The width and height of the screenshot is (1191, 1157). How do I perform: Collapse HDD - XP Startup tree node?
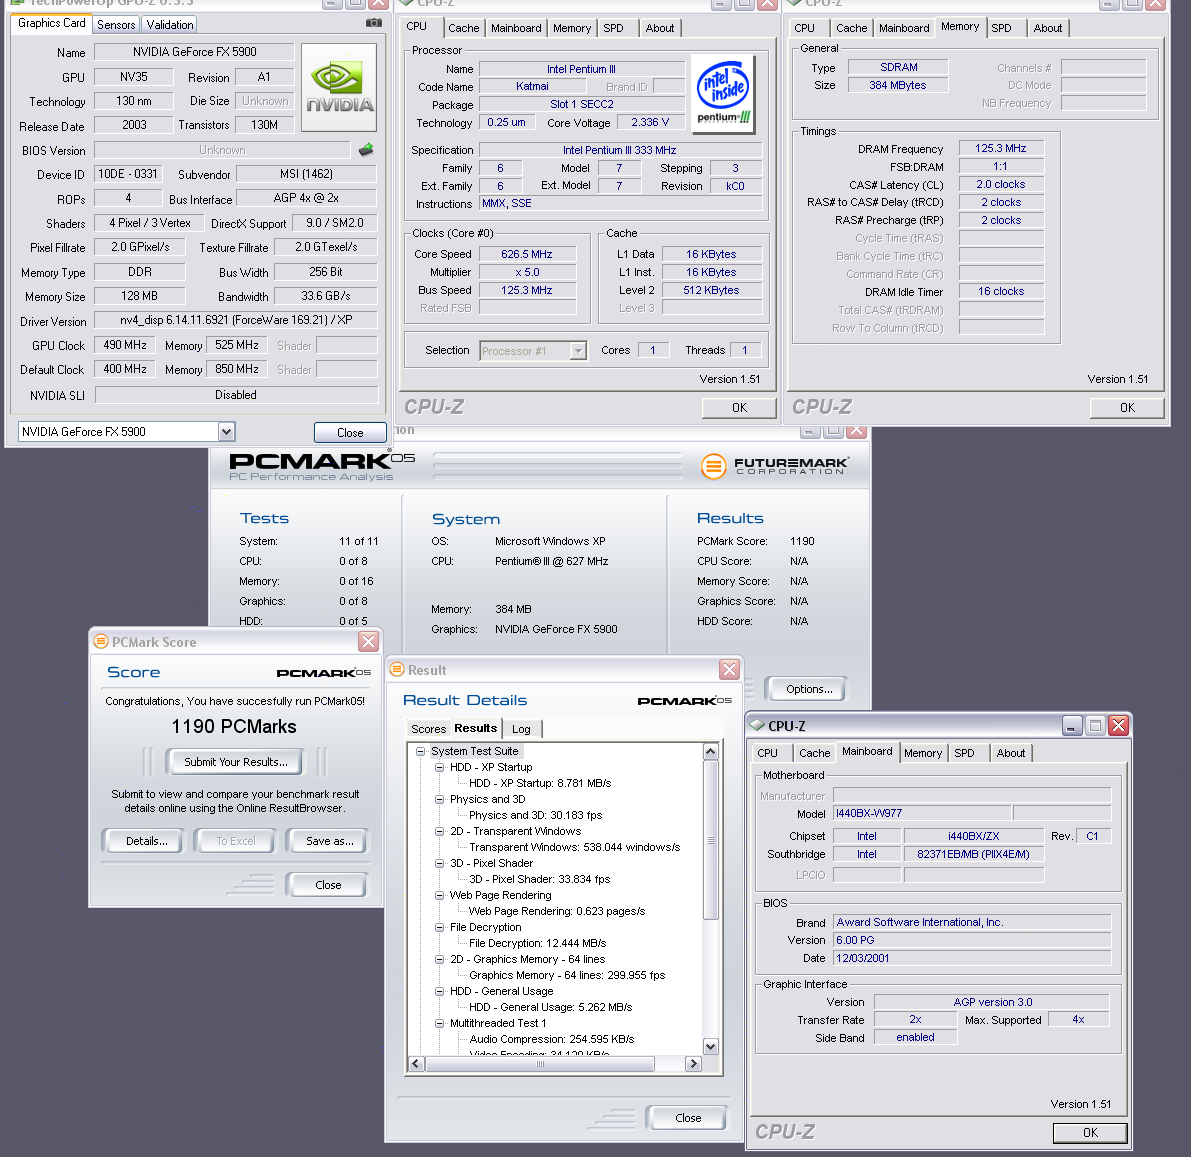click(439, 767)
